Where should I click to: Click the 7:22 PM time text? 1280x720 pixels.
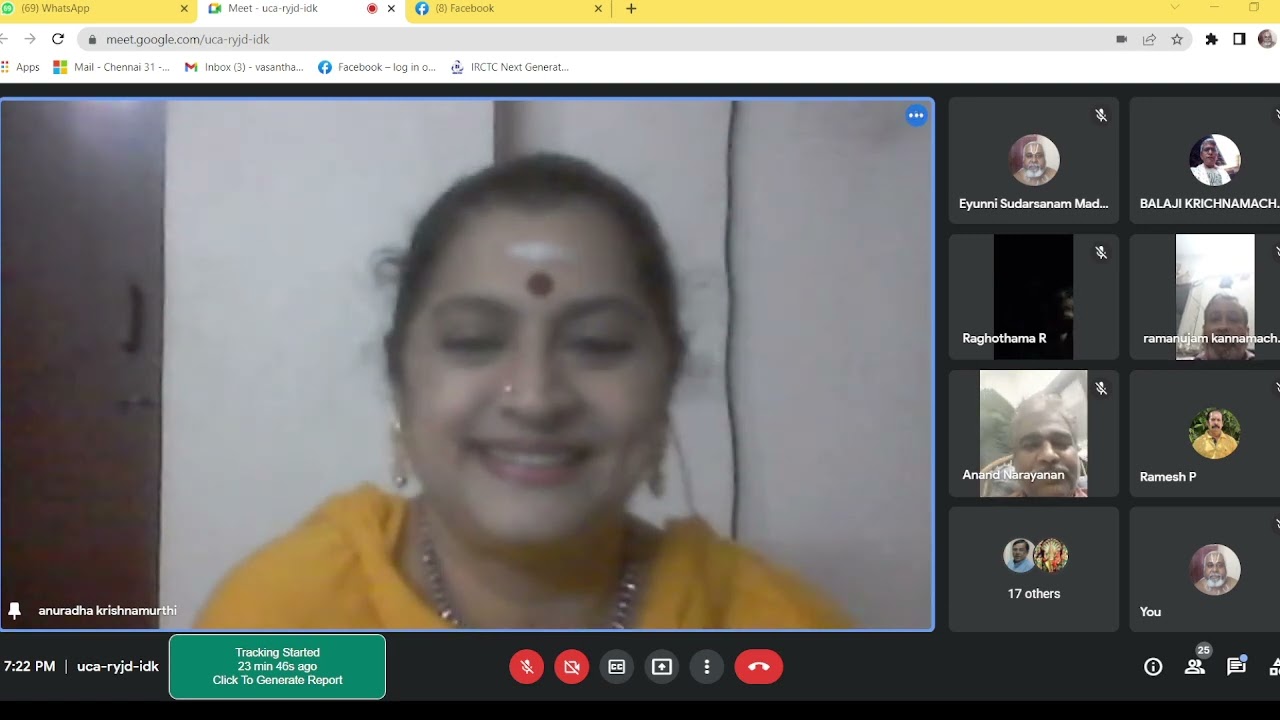30,666
